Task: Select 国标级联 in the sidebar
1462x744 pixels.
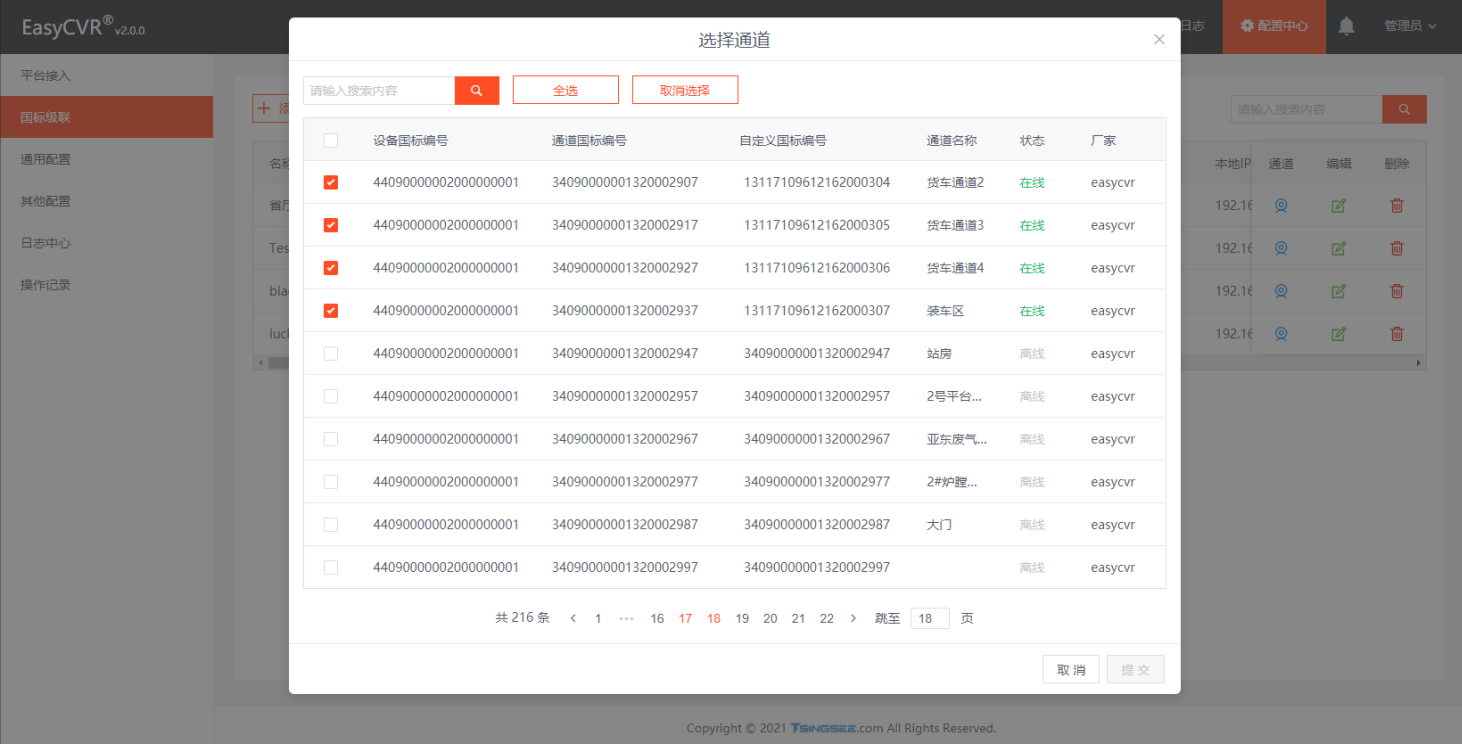Action: [106, 117]
